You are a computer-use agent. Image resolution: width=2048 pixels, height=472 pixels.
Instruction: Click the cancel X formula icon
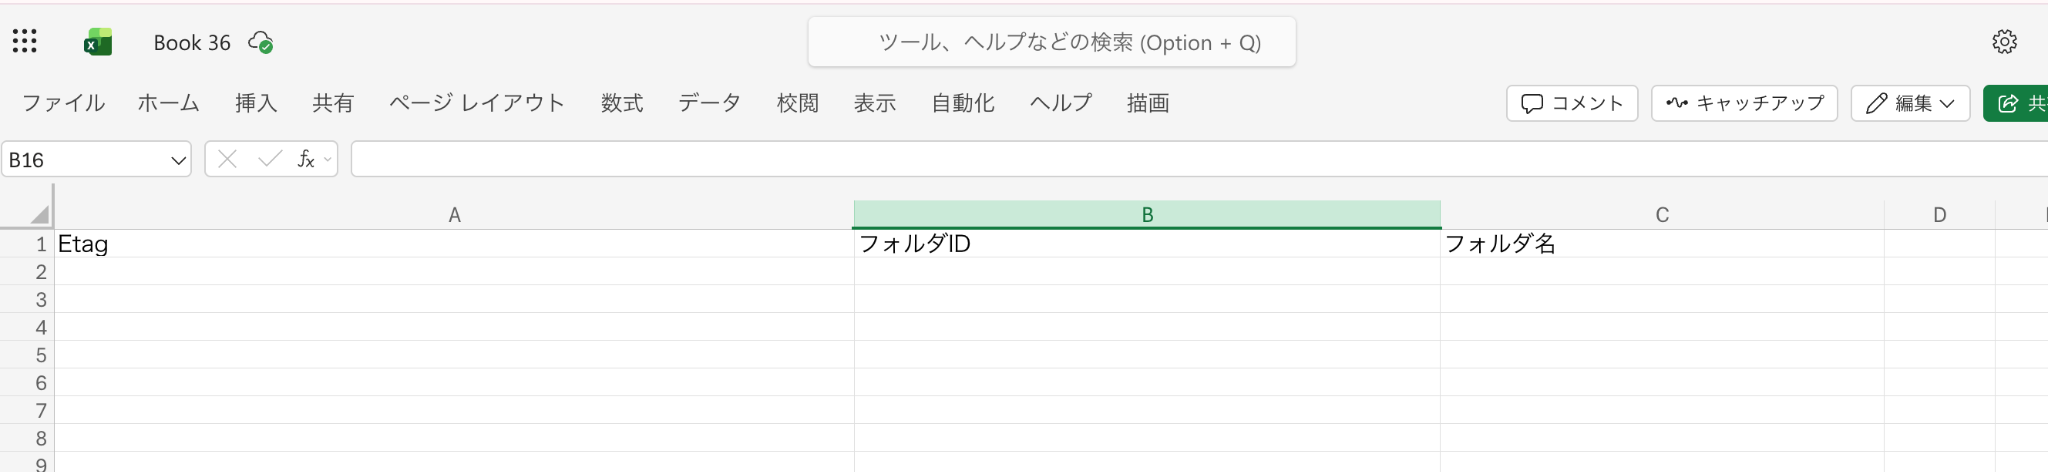pyautogui.click(x=228, y=159)
